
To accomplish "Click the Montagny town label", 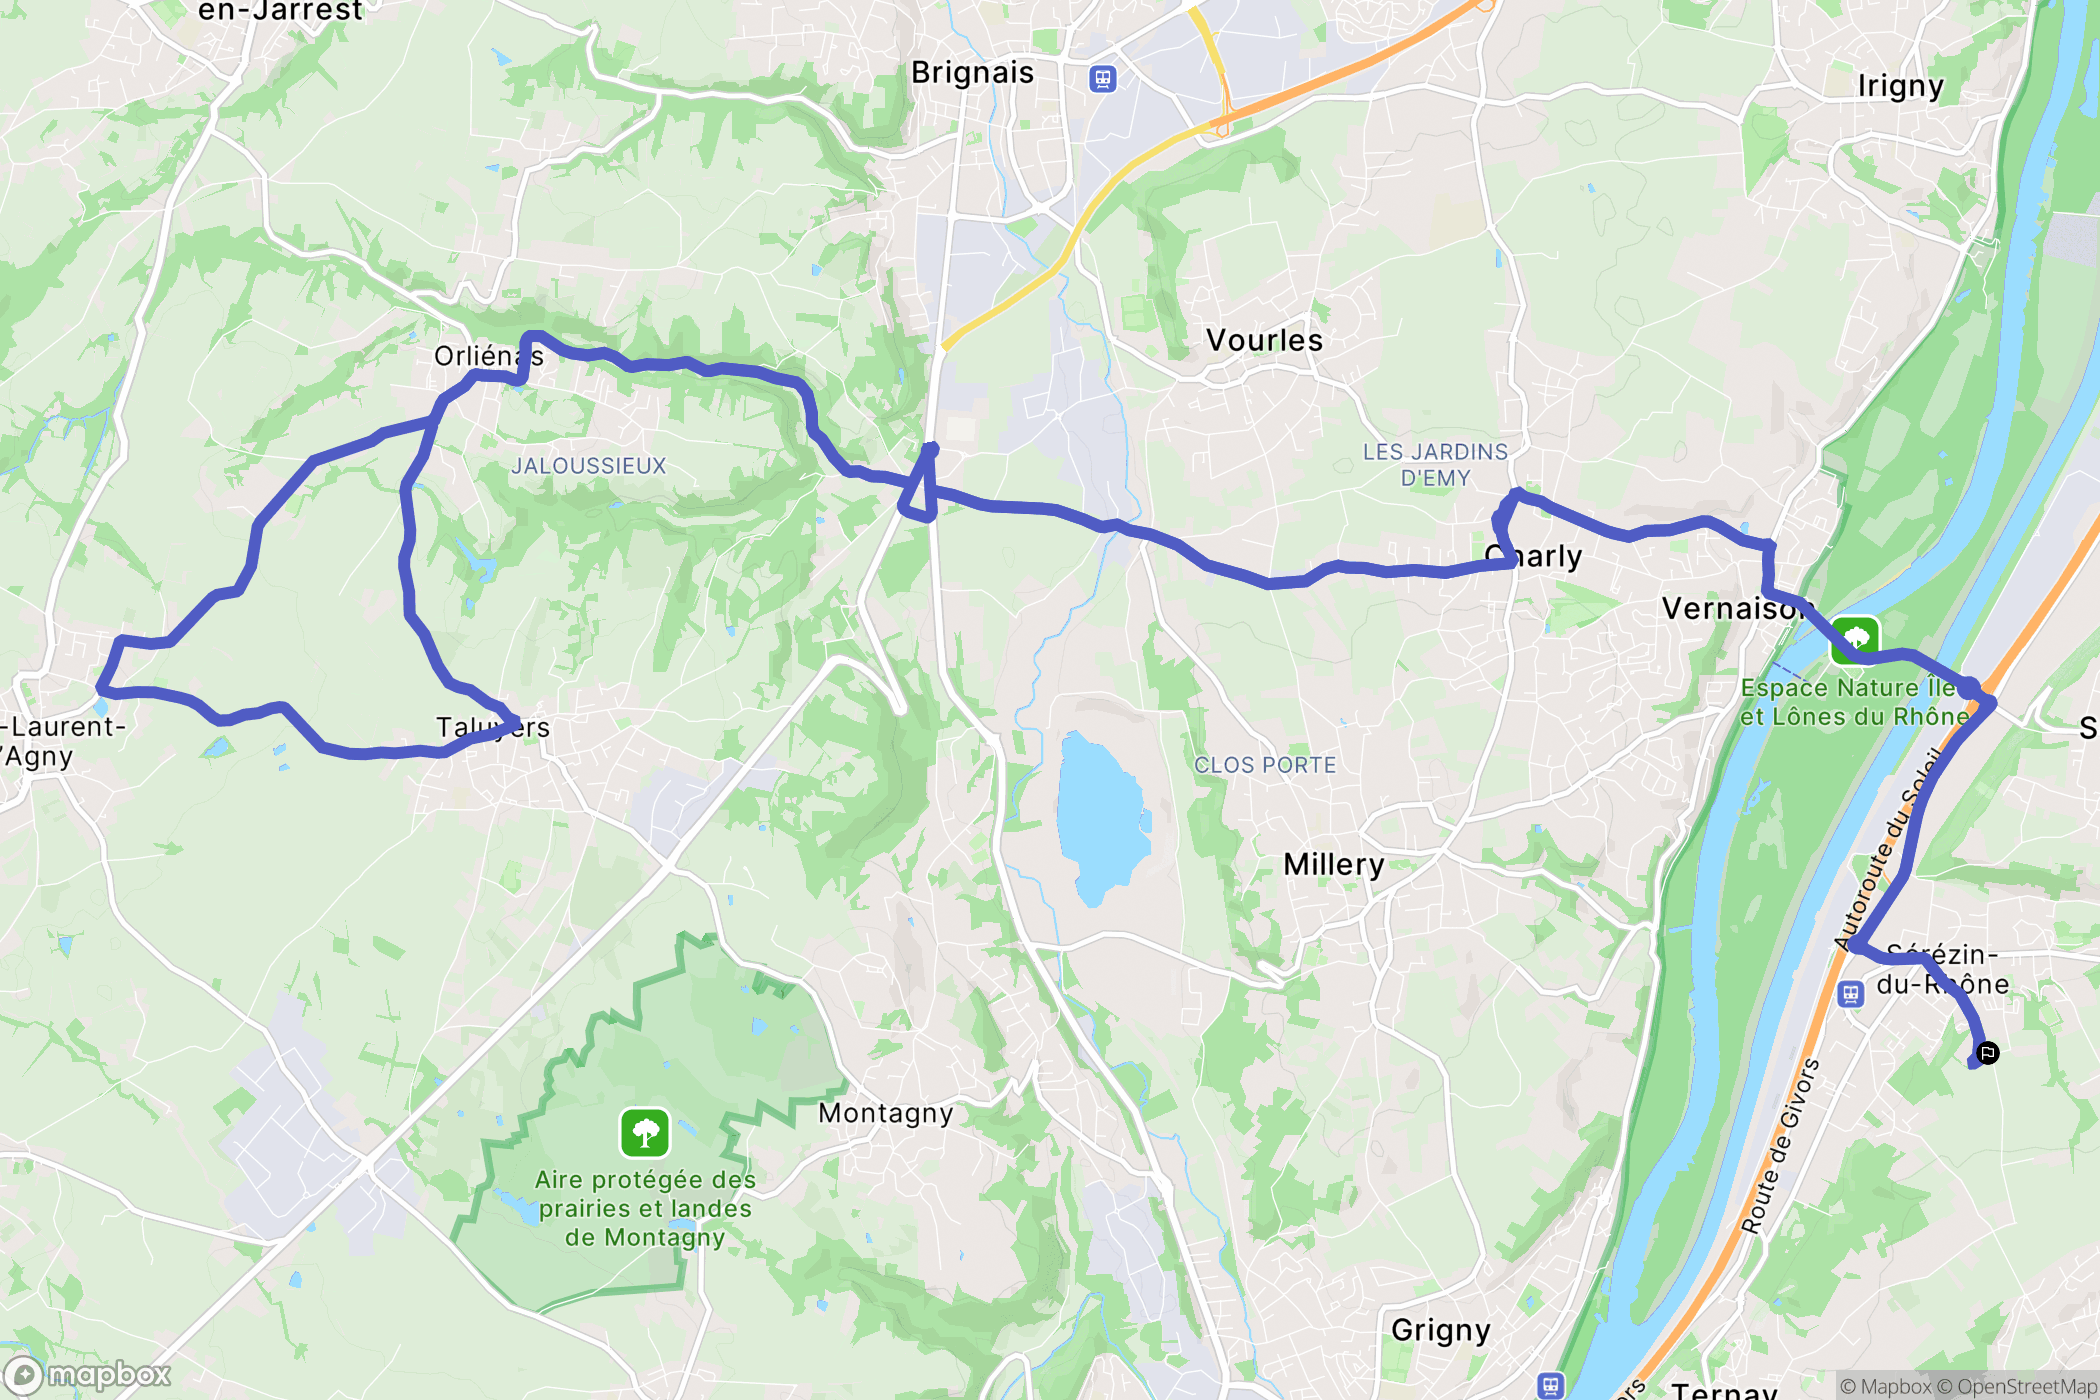I will [x=886, y=1113].
